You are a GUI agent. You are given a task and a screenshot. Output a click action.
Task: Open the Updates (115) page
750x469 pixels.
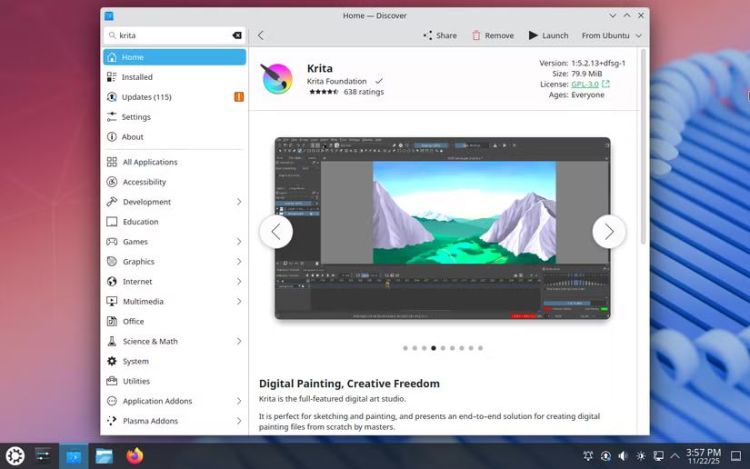tap(147, 97)
